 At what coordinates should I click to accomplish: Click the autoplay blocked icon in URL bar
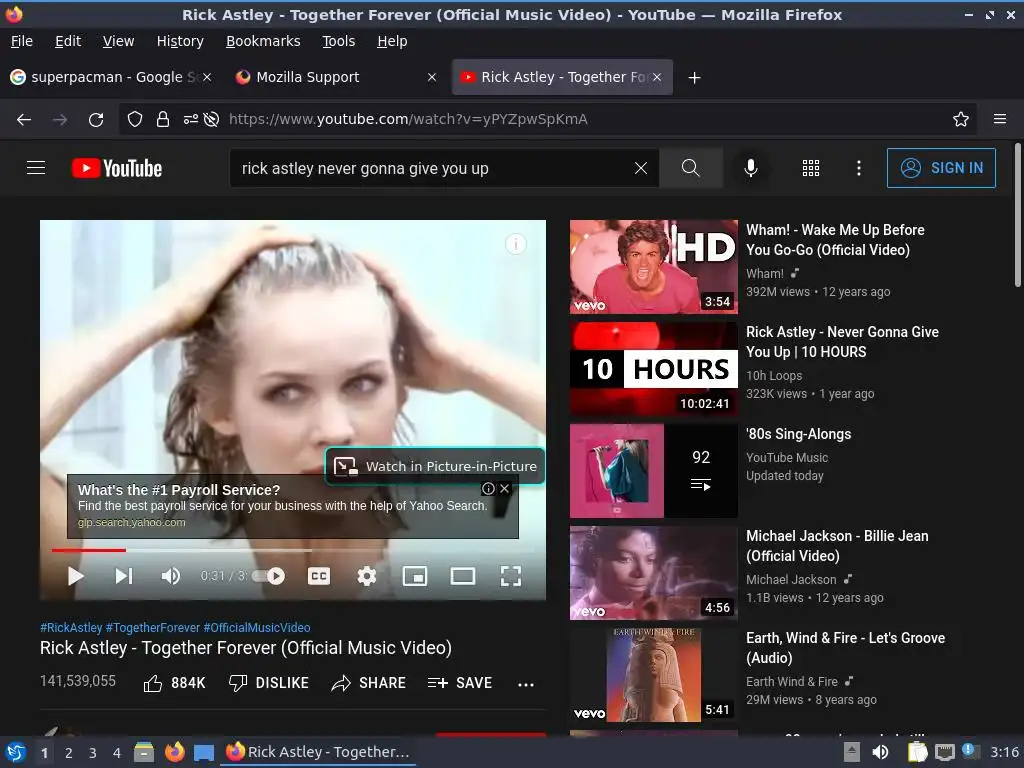pos(211,120)
